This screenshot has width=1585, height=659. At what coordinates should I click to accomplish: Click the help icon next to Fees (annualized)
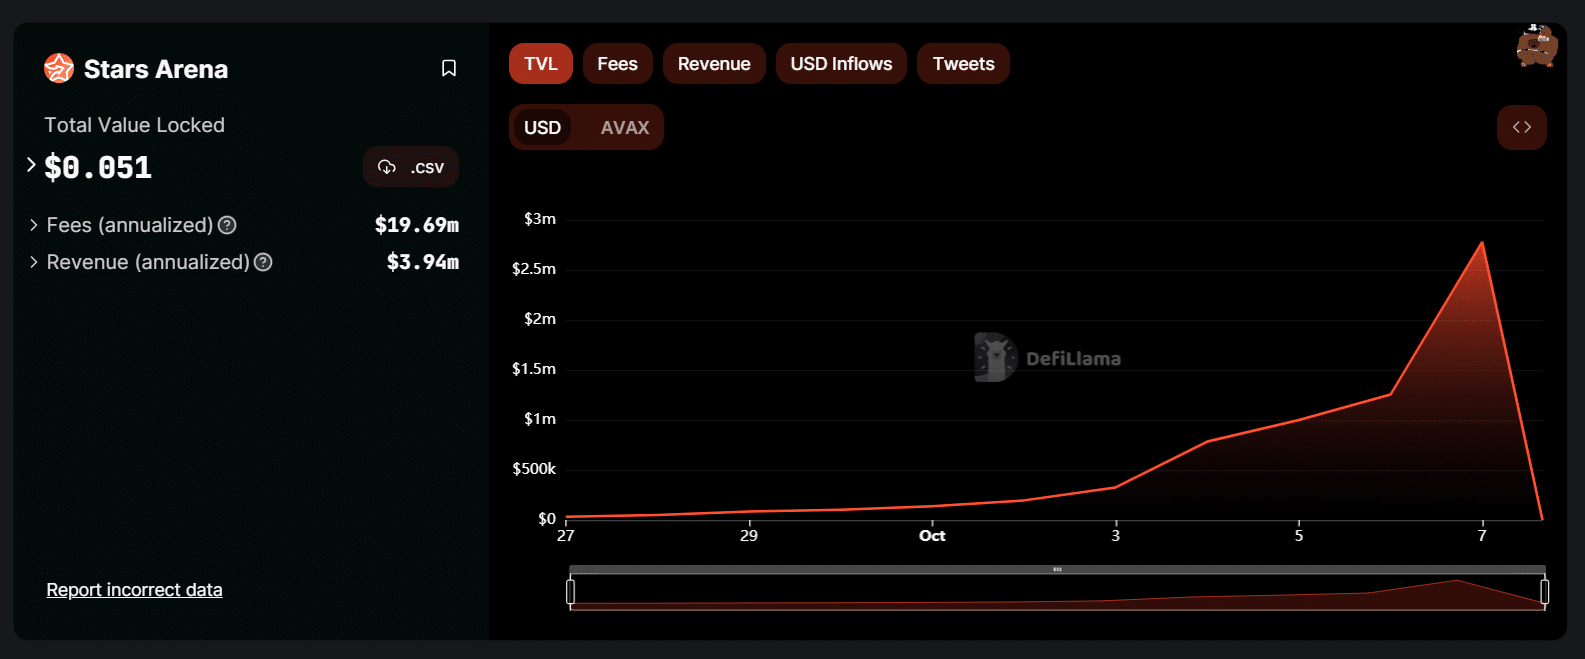coord(227,225)
